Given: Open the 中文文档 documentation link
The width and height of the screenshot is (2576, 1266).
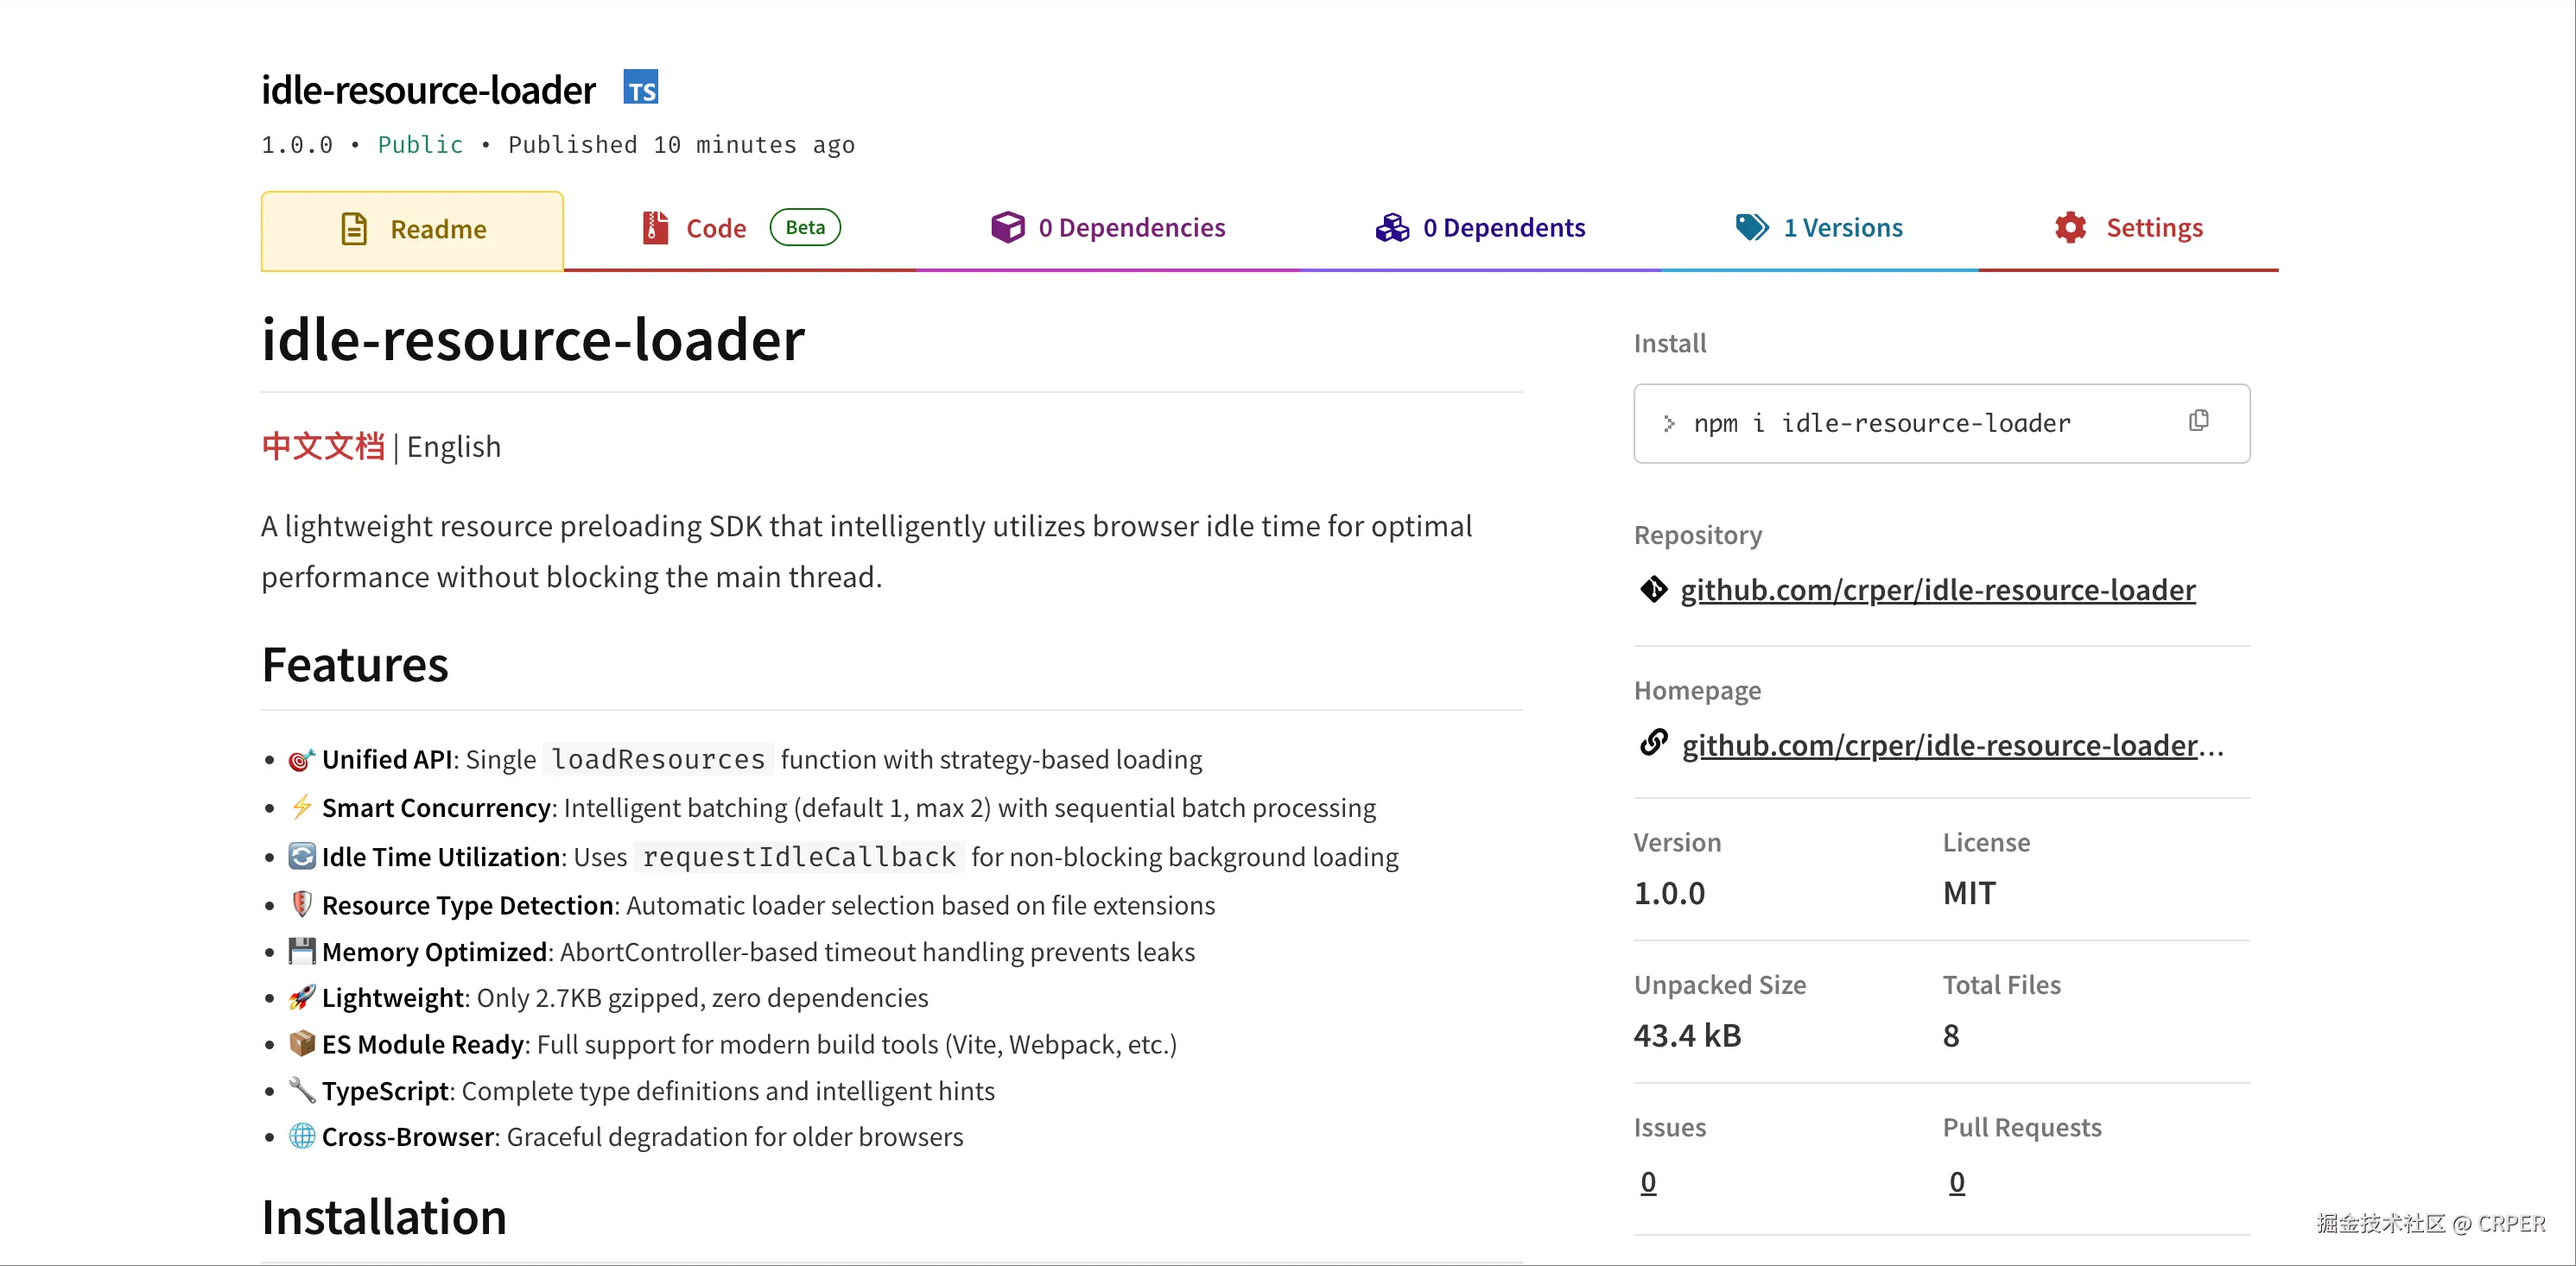Looking at the screenshot, I should pos(323,446).
